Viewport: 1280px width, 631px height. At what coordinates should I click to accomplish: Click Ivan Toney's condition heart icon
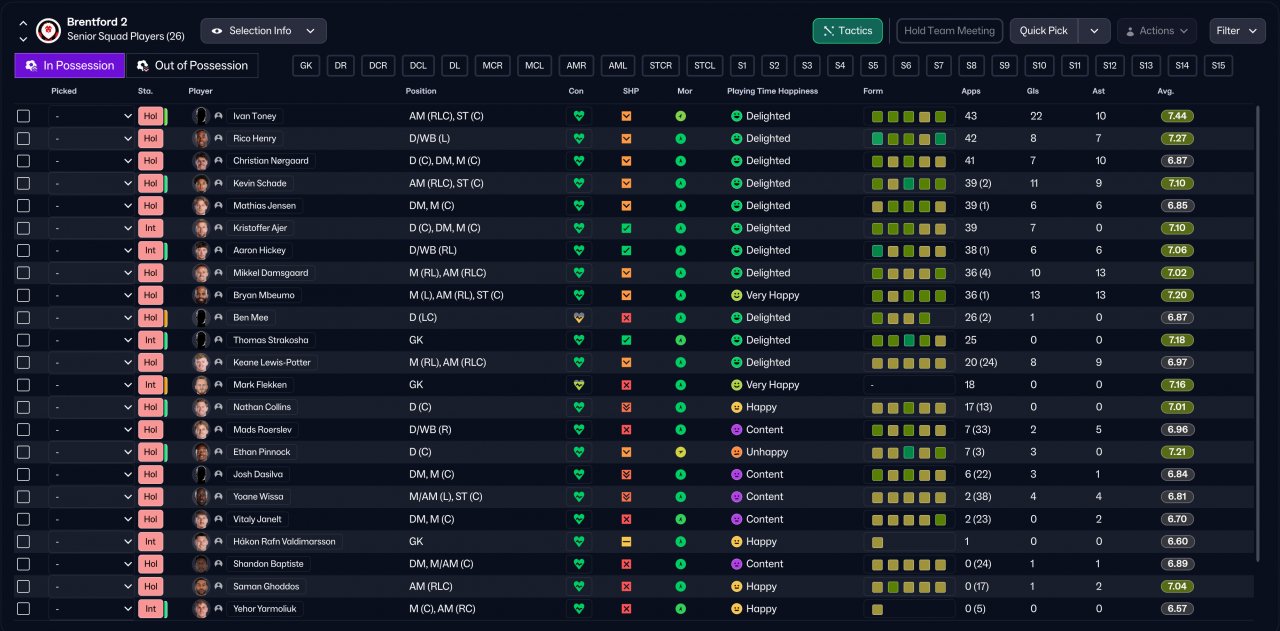[x=578, y=116]
